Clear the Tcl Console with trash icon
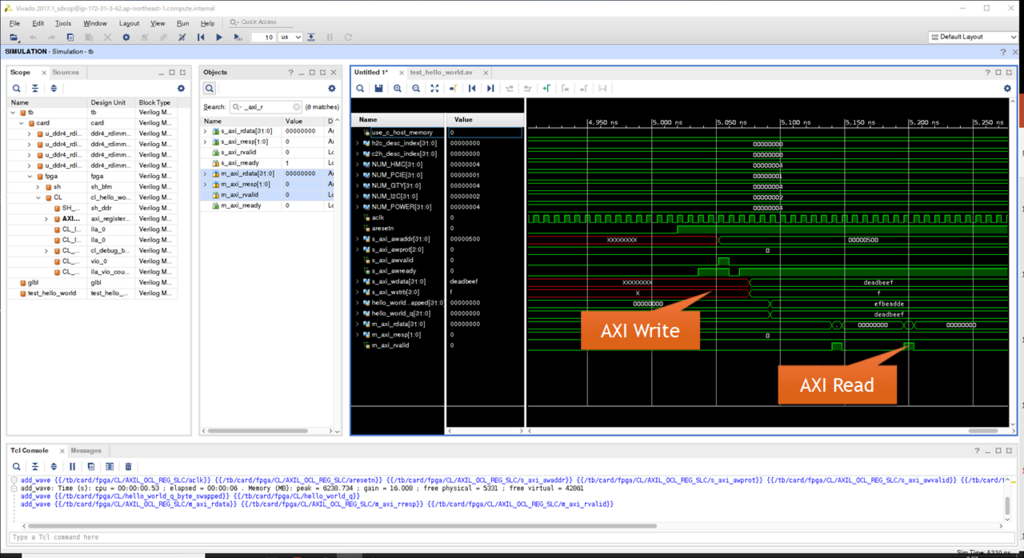 [129, 467]
